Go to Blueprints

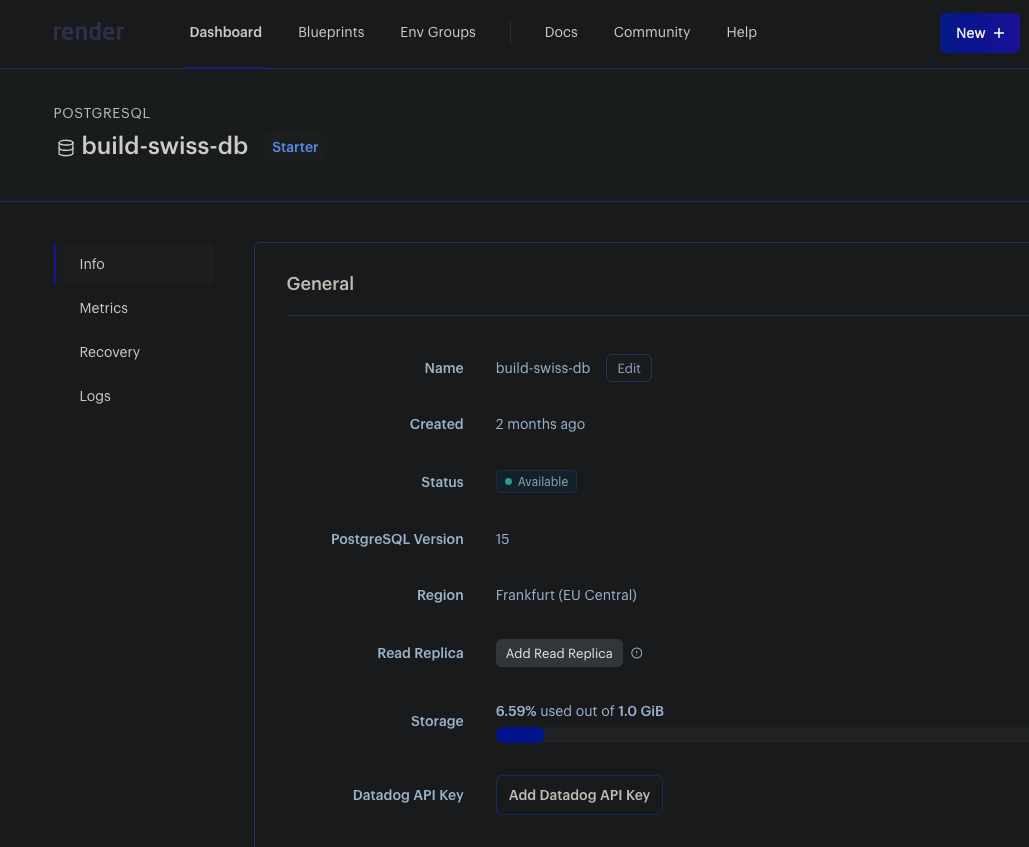pyautogui.click(x=331, y=32)
